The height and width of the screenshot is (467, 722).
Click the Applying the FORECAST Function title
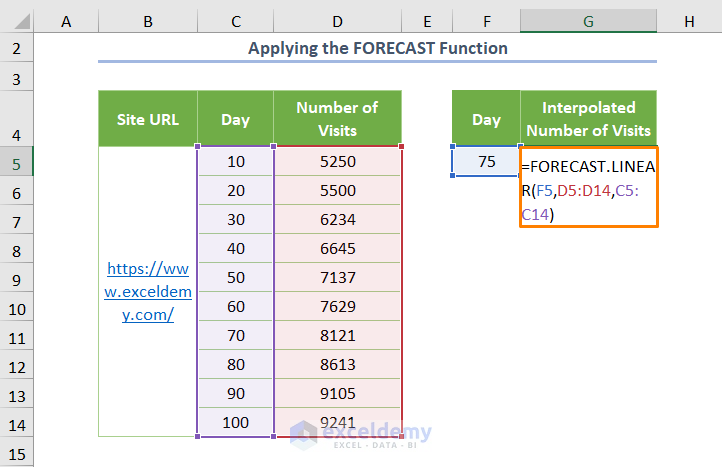[377, 48]
